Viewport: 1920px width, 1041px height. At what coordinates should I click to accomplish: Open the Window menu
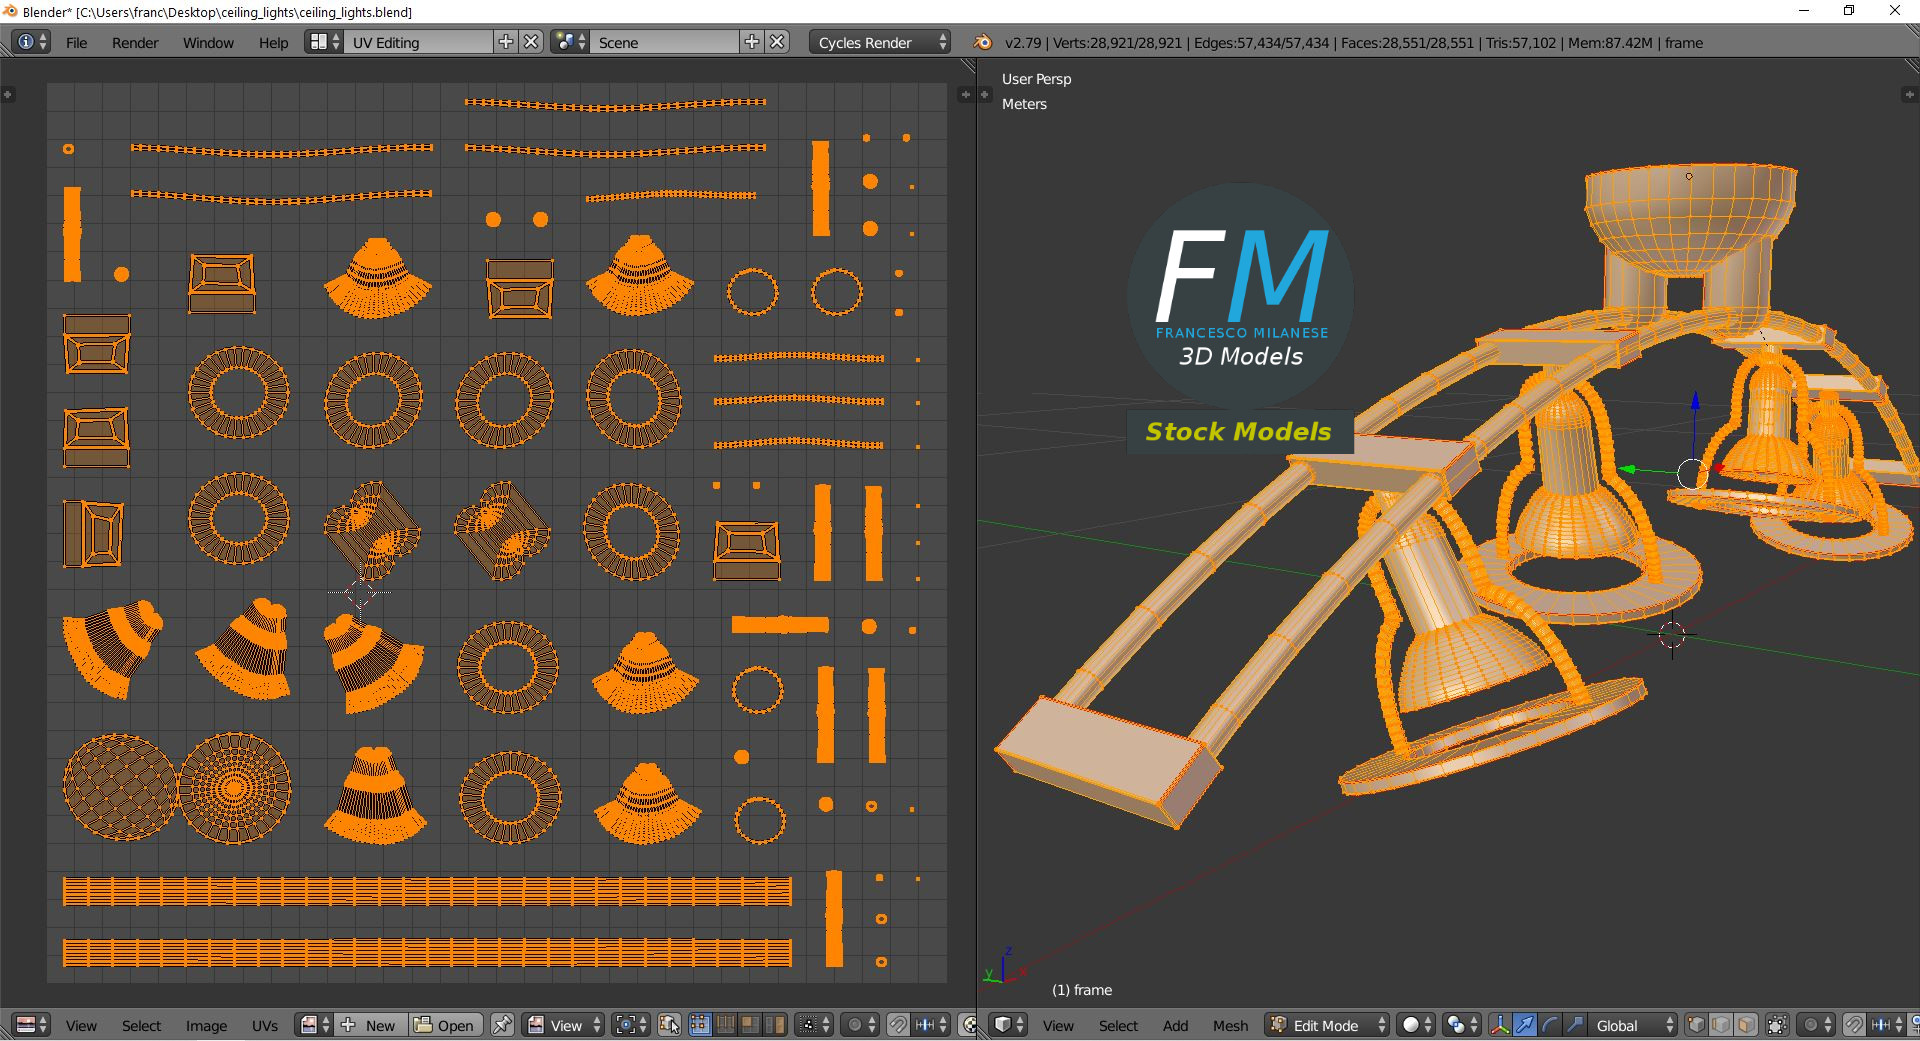point(208,43)
